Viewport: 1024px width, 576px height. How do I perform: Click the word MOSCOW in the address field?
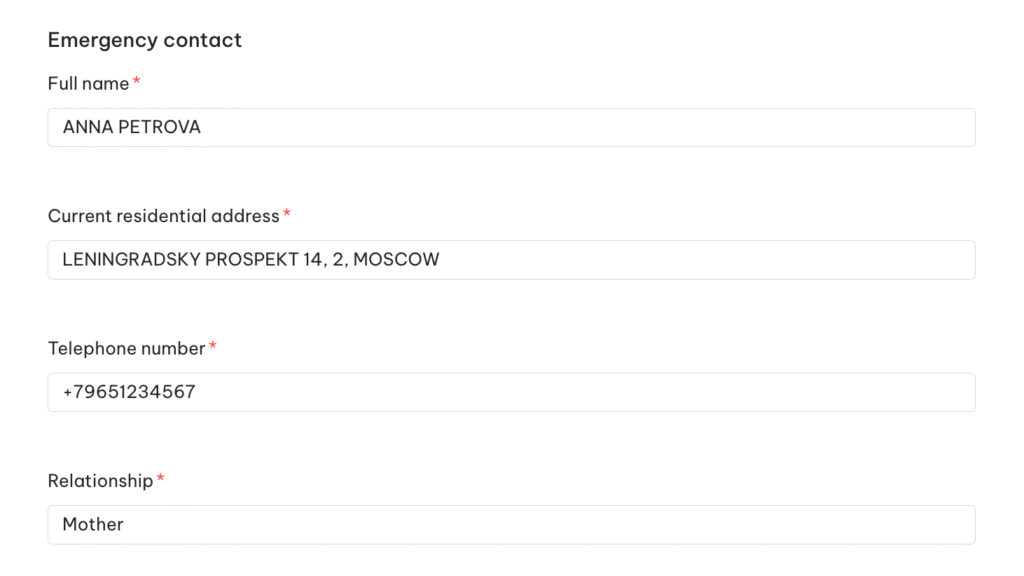(x=397, y=260)
